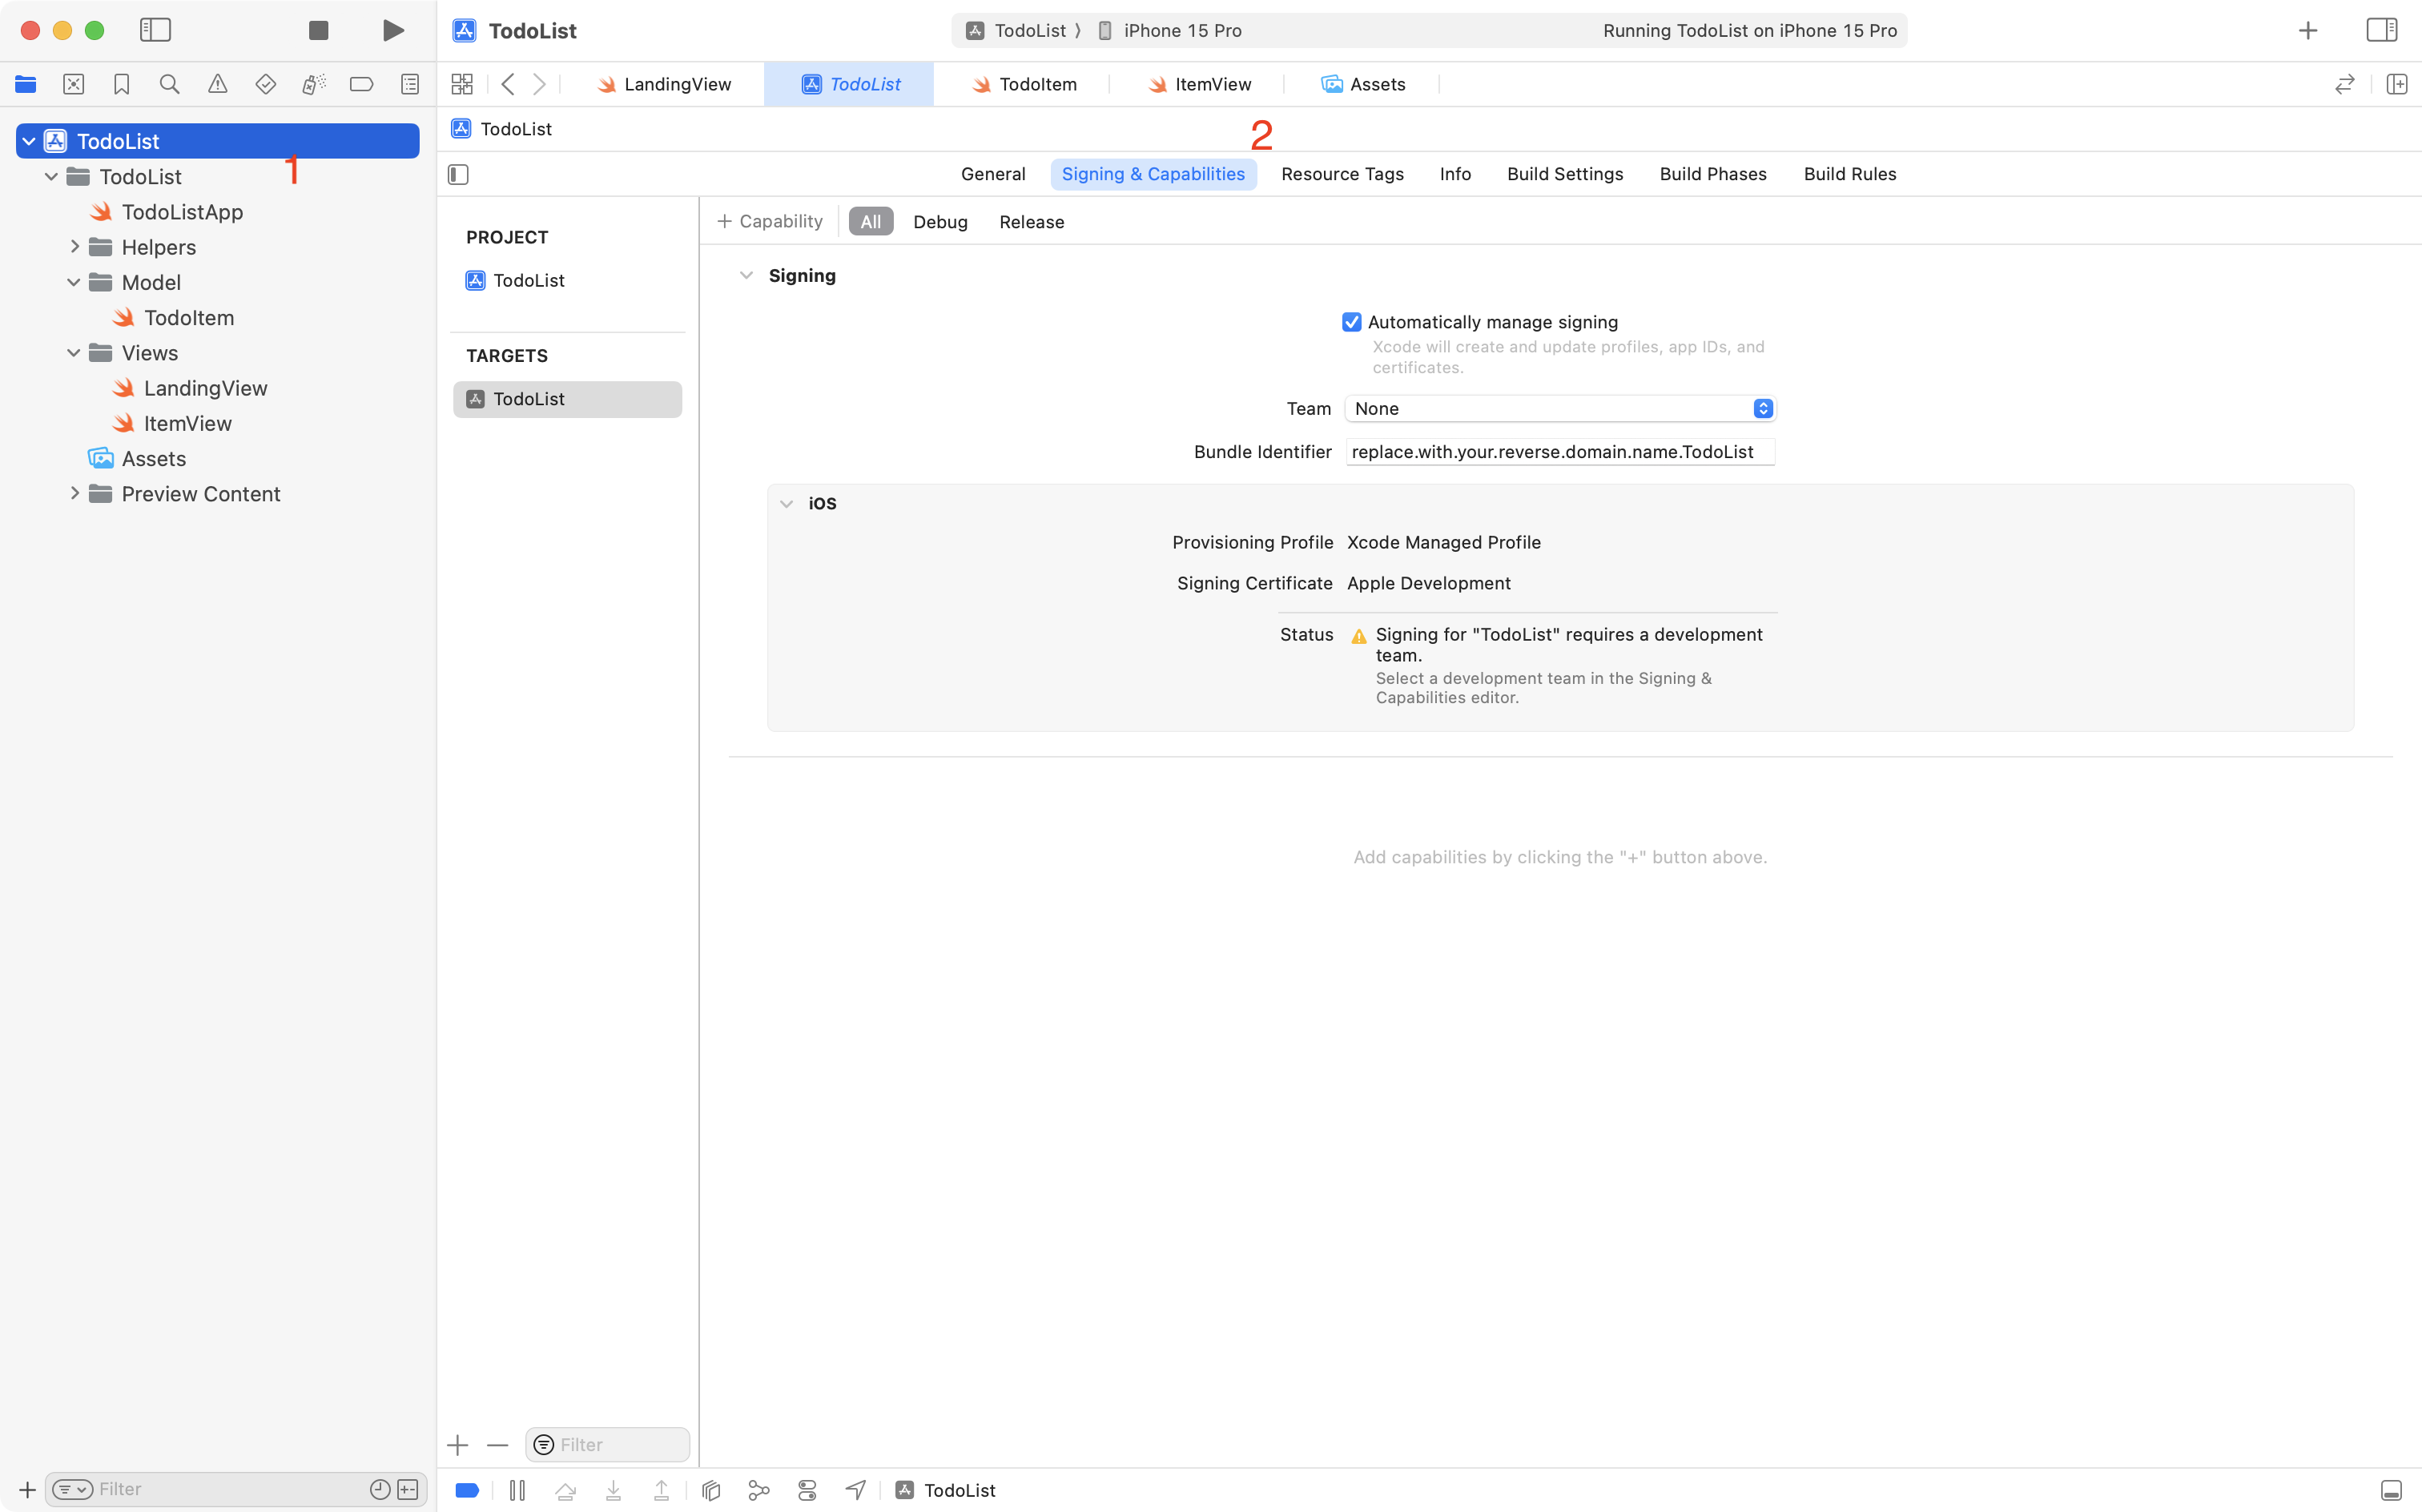
Task: Open the Find navigator magnifying glass
Action: point(170,84)
